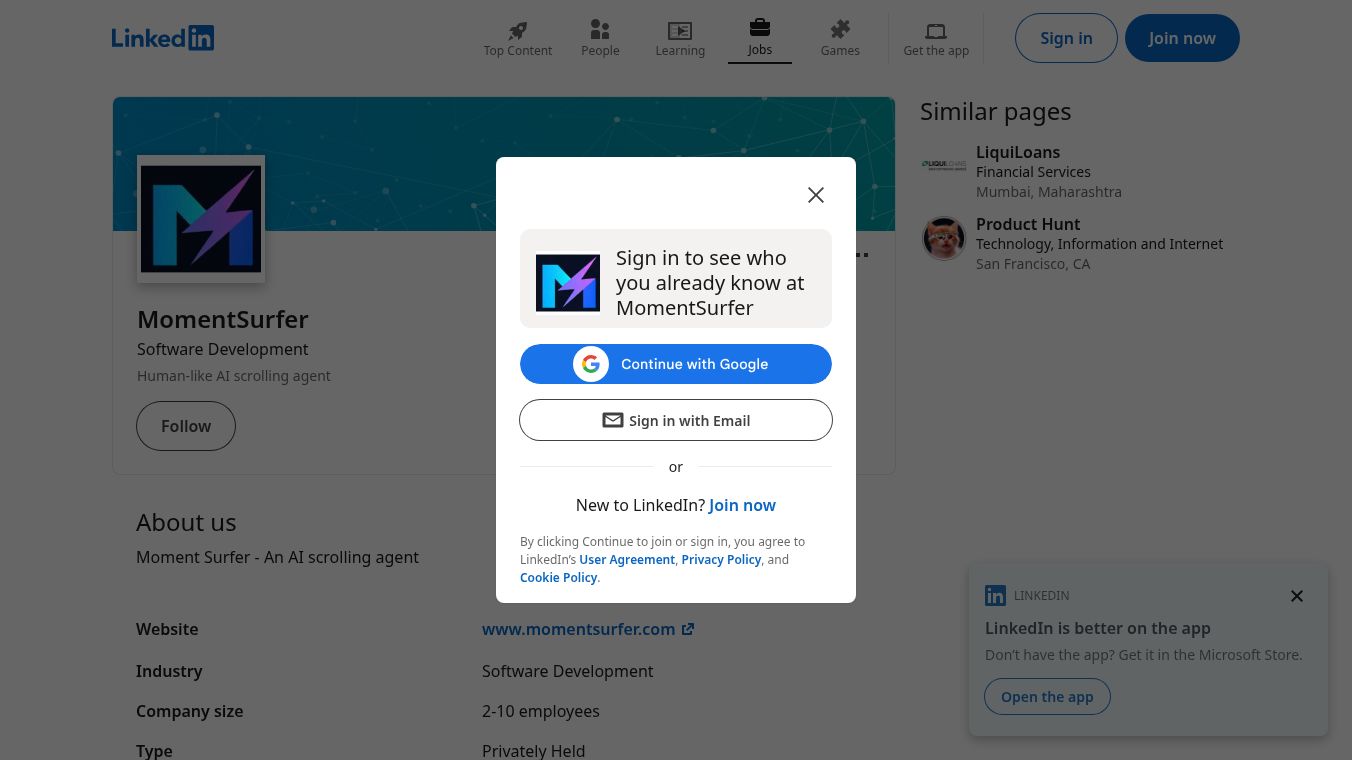Dismiss the LinkedIn app notification
Viewport: 1352px width, 760px height.
tap(1297, 596)
